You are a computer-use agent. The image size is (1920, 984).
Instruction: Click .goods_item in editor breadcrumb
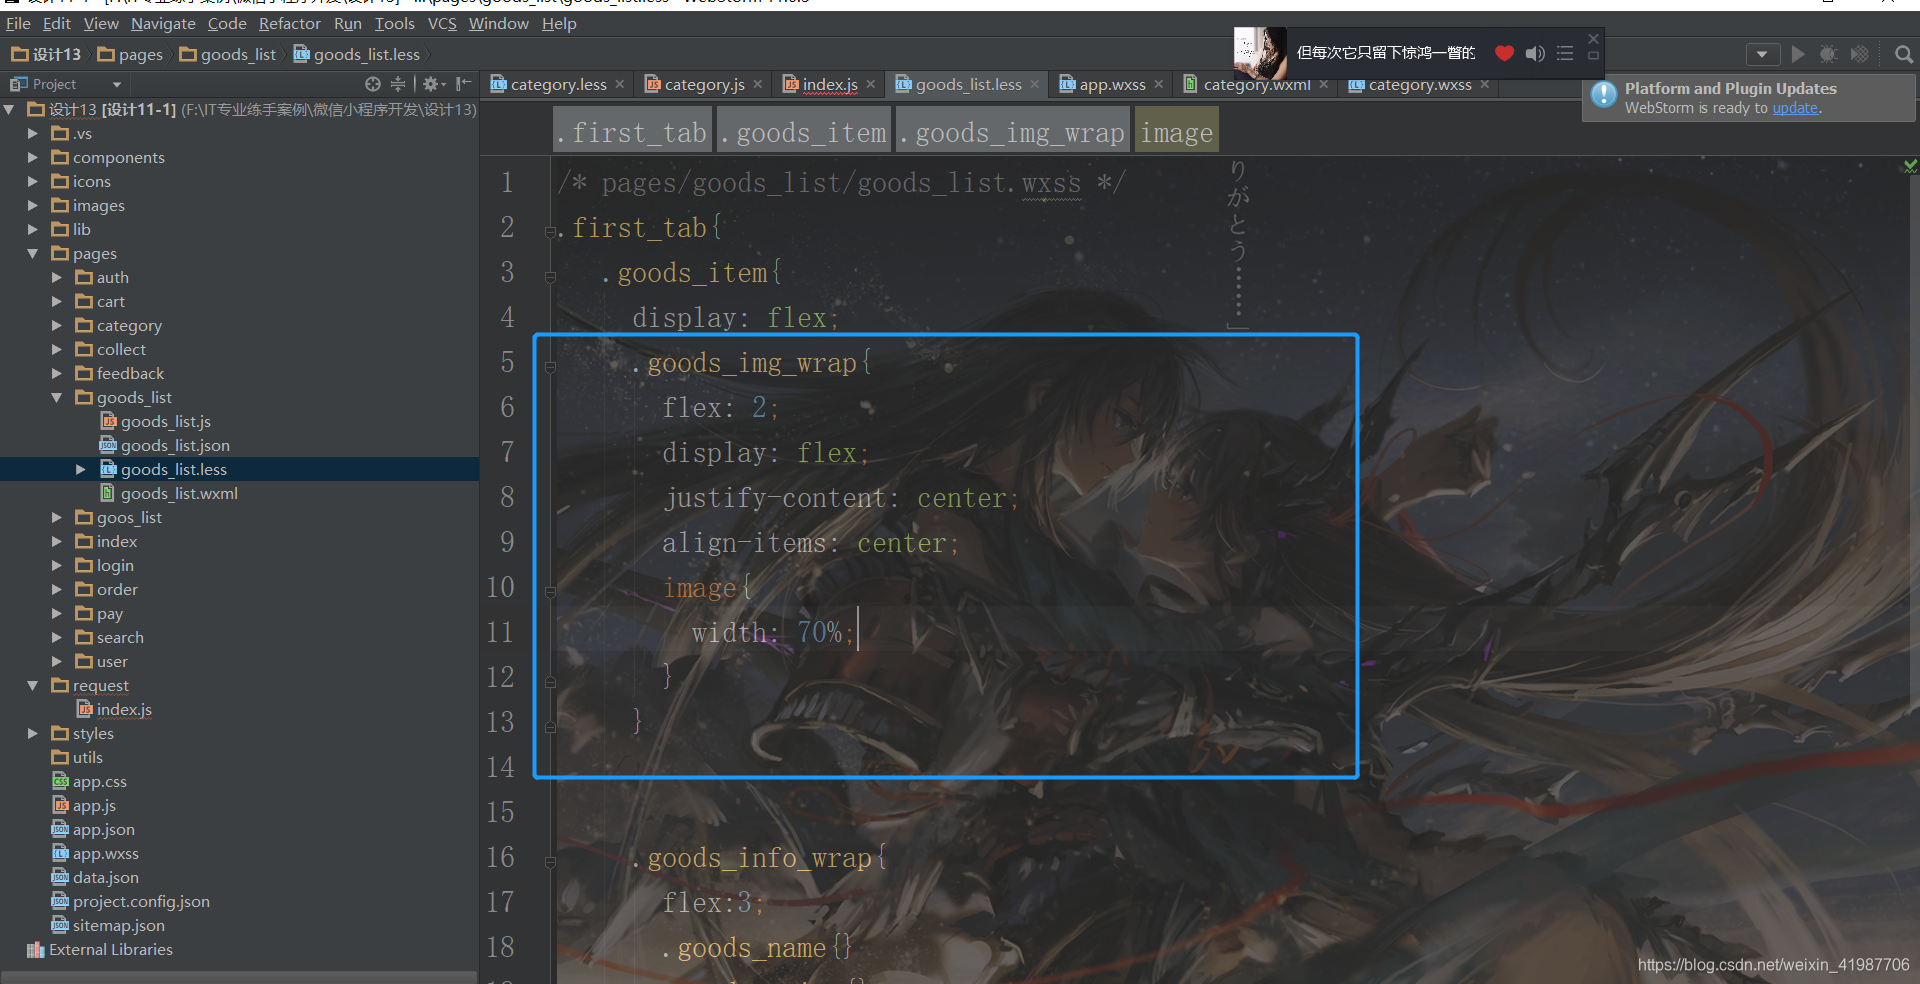click(804, 132)
